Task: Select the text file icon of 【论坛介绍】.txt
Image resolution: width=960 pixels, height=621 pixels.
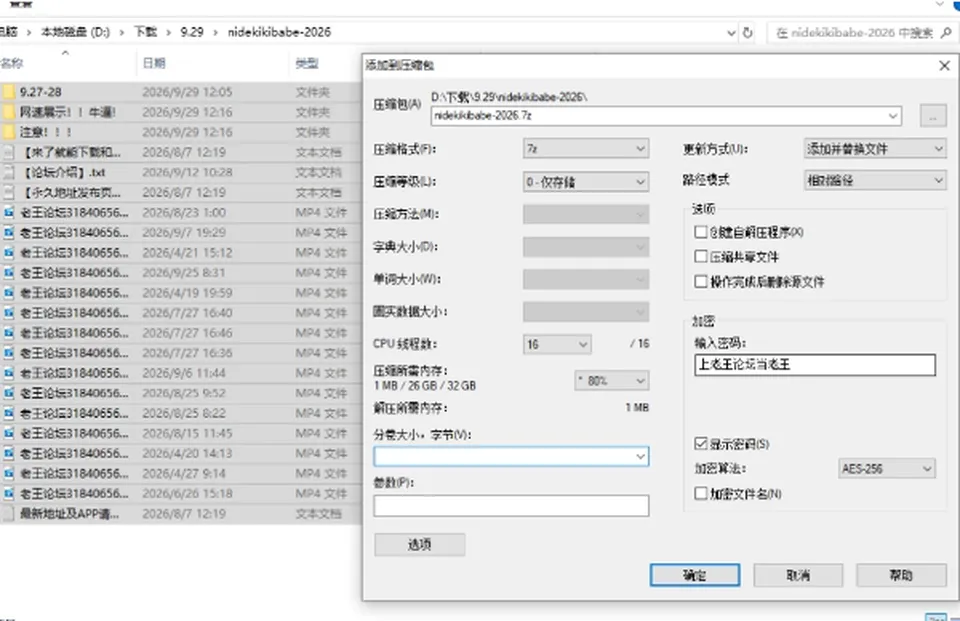Action: (9, 173)
